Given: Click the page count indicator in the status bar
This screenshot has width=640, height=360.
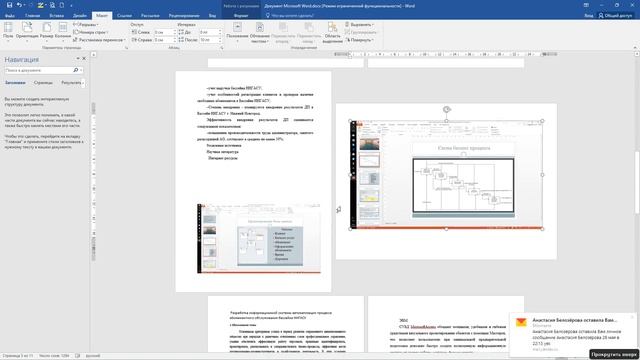Looking at the screenshot, I should click(18, 356).
